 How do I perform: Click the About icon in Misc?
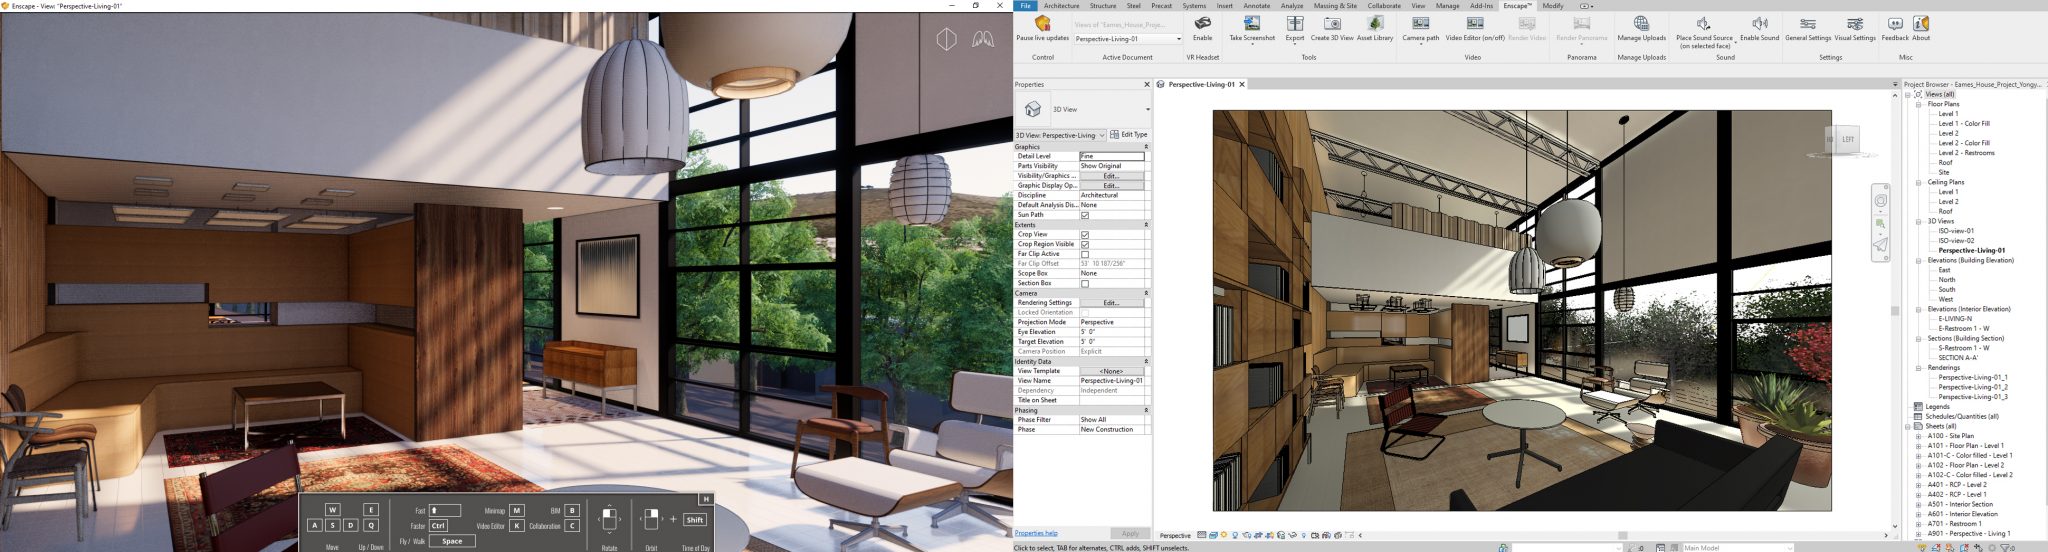point(1921,23)
